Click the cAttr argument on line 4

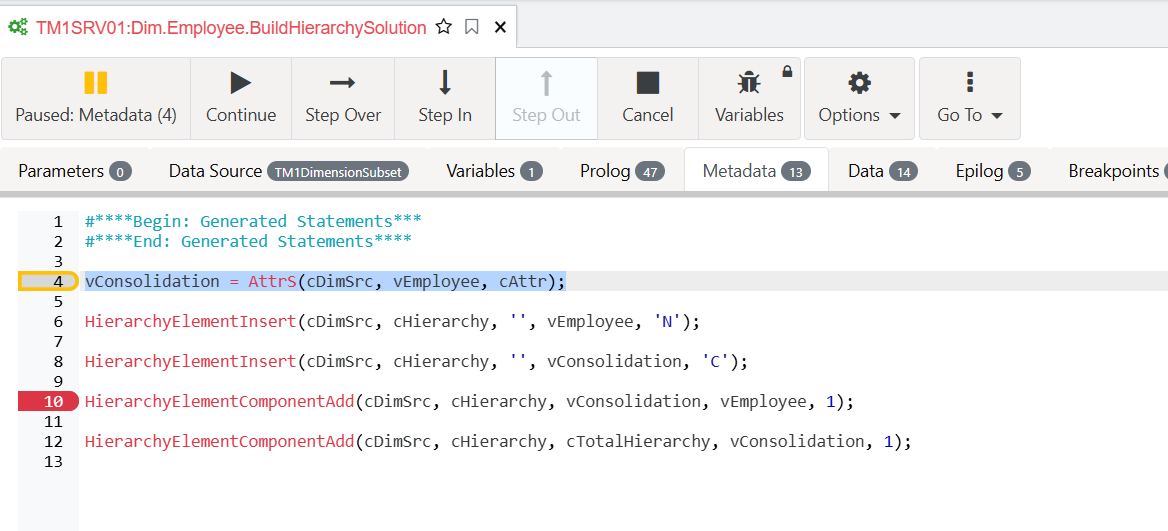pyautogui.click(x=523, y=282)
